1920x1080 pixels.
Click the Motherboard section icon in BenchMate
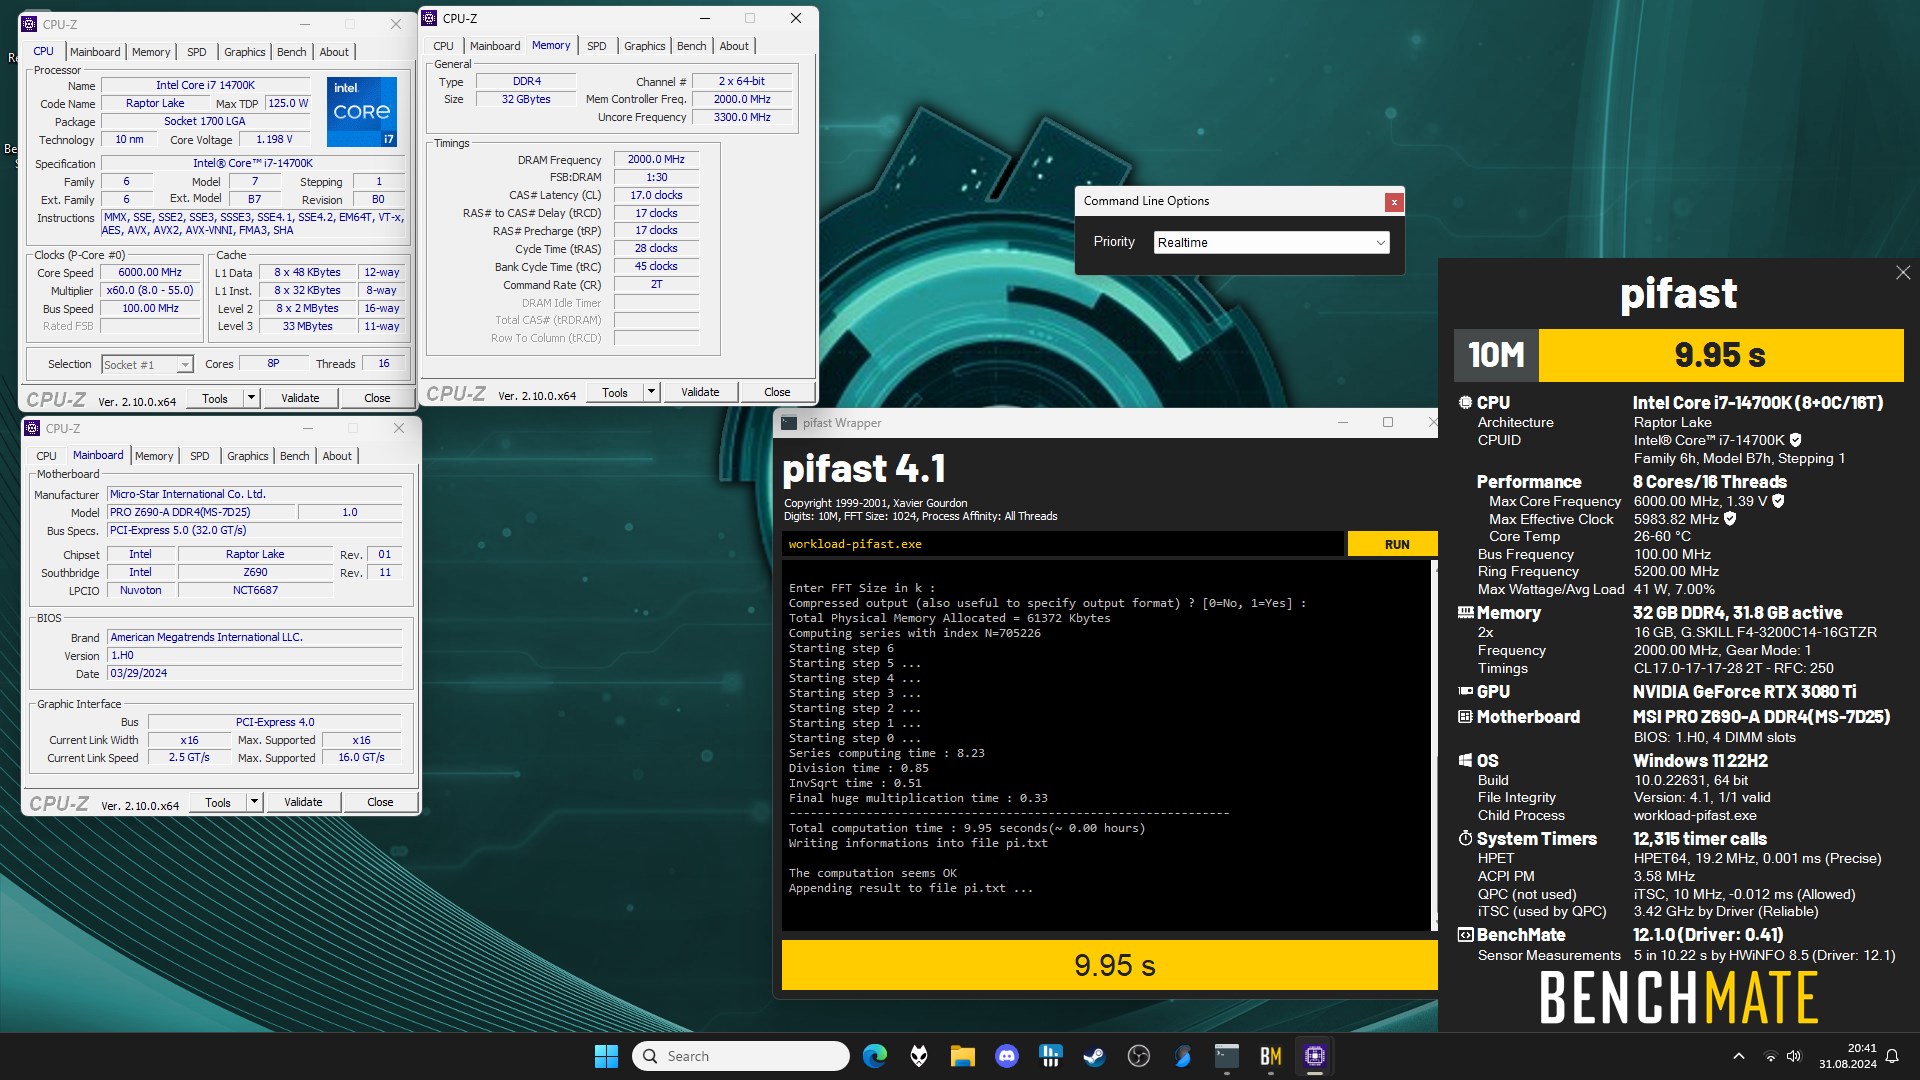click(1465, 716)
